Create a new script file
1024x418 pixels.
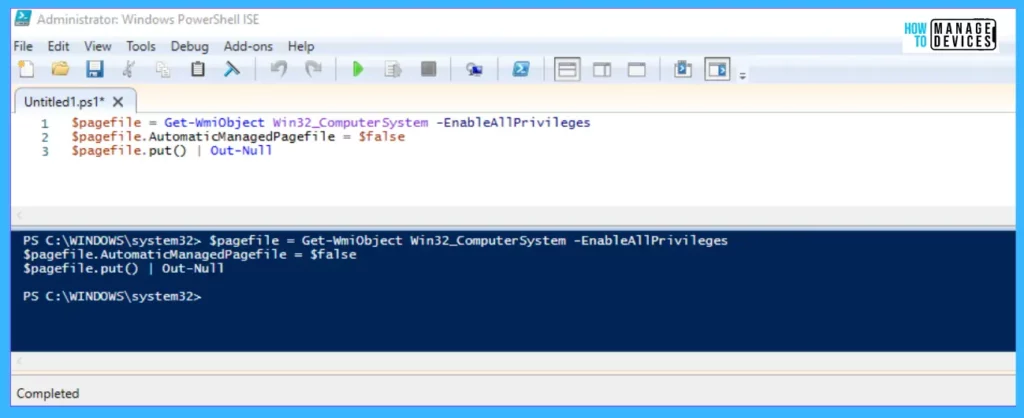(x=25, y=69)
